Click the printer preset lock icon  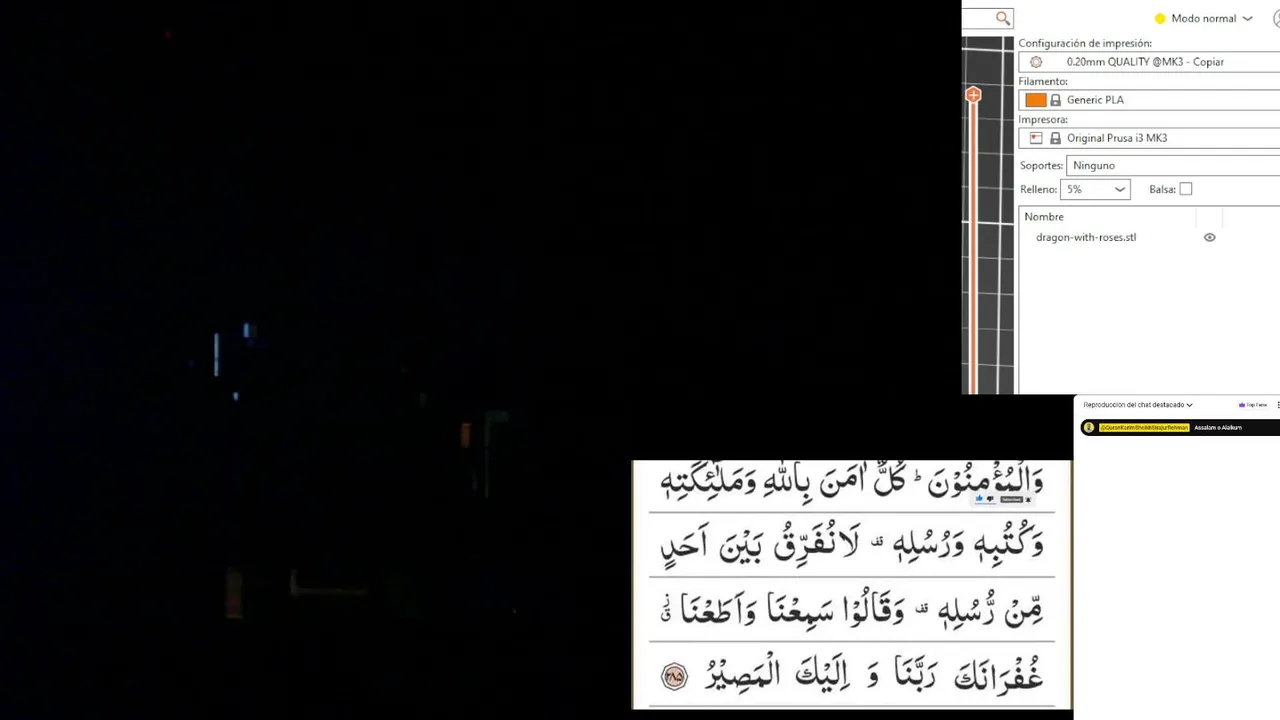click(x=1055, y=138)
